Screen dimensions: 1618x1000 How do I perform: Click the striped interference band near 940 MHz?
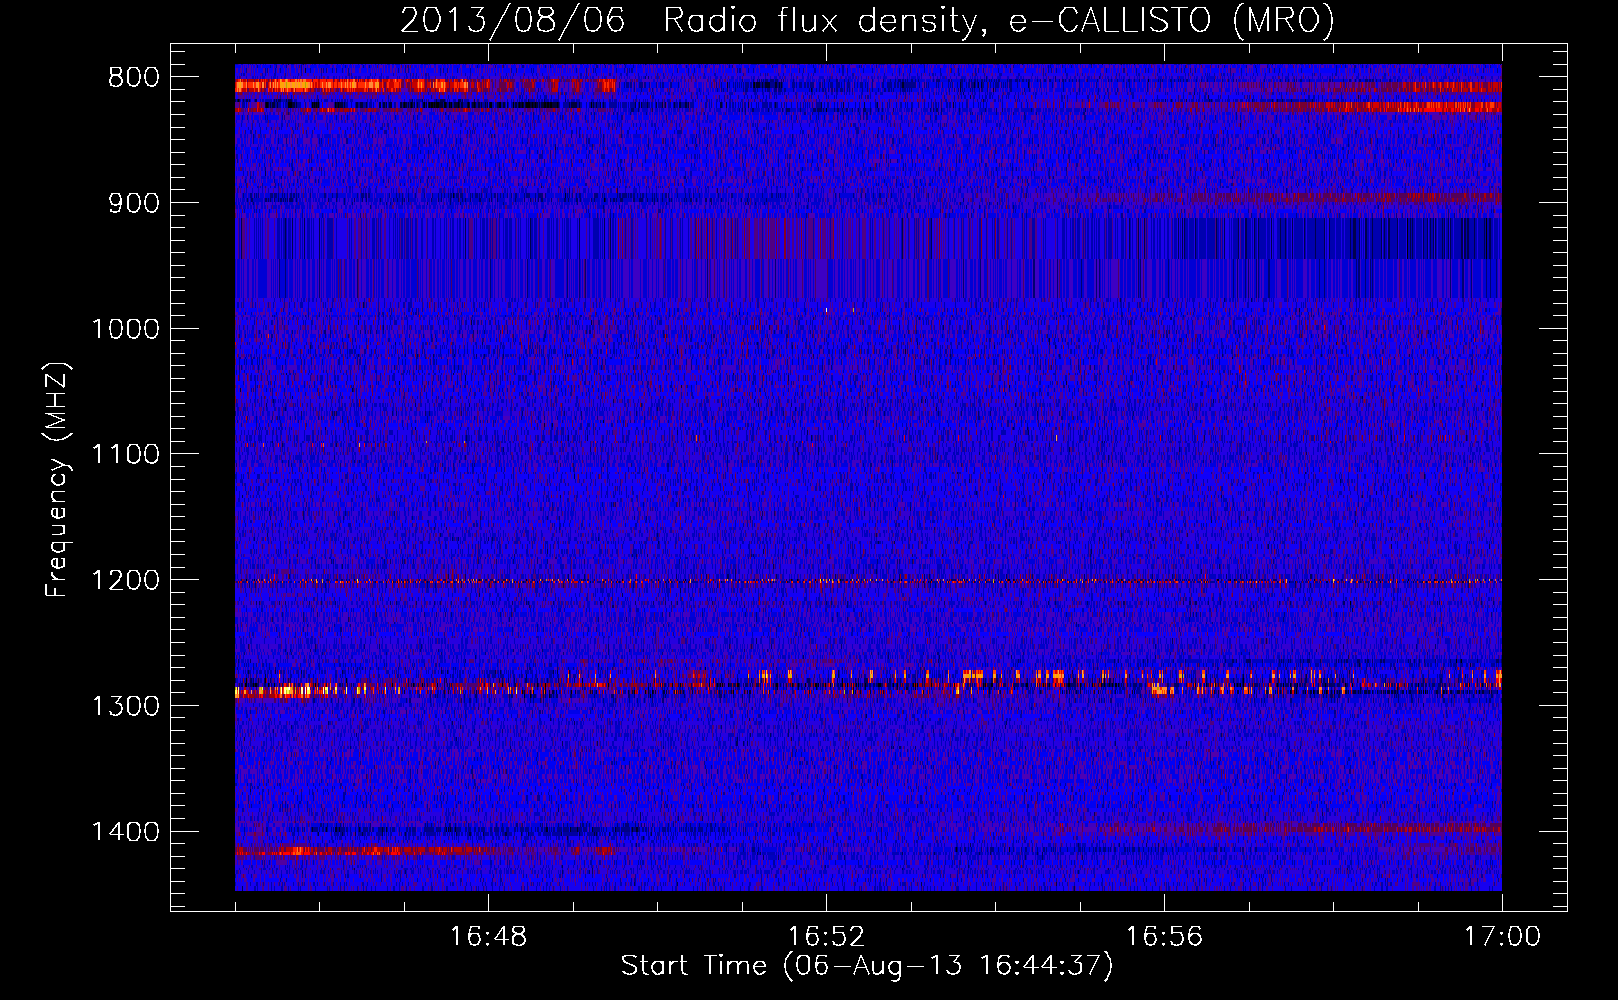point(868,258)
